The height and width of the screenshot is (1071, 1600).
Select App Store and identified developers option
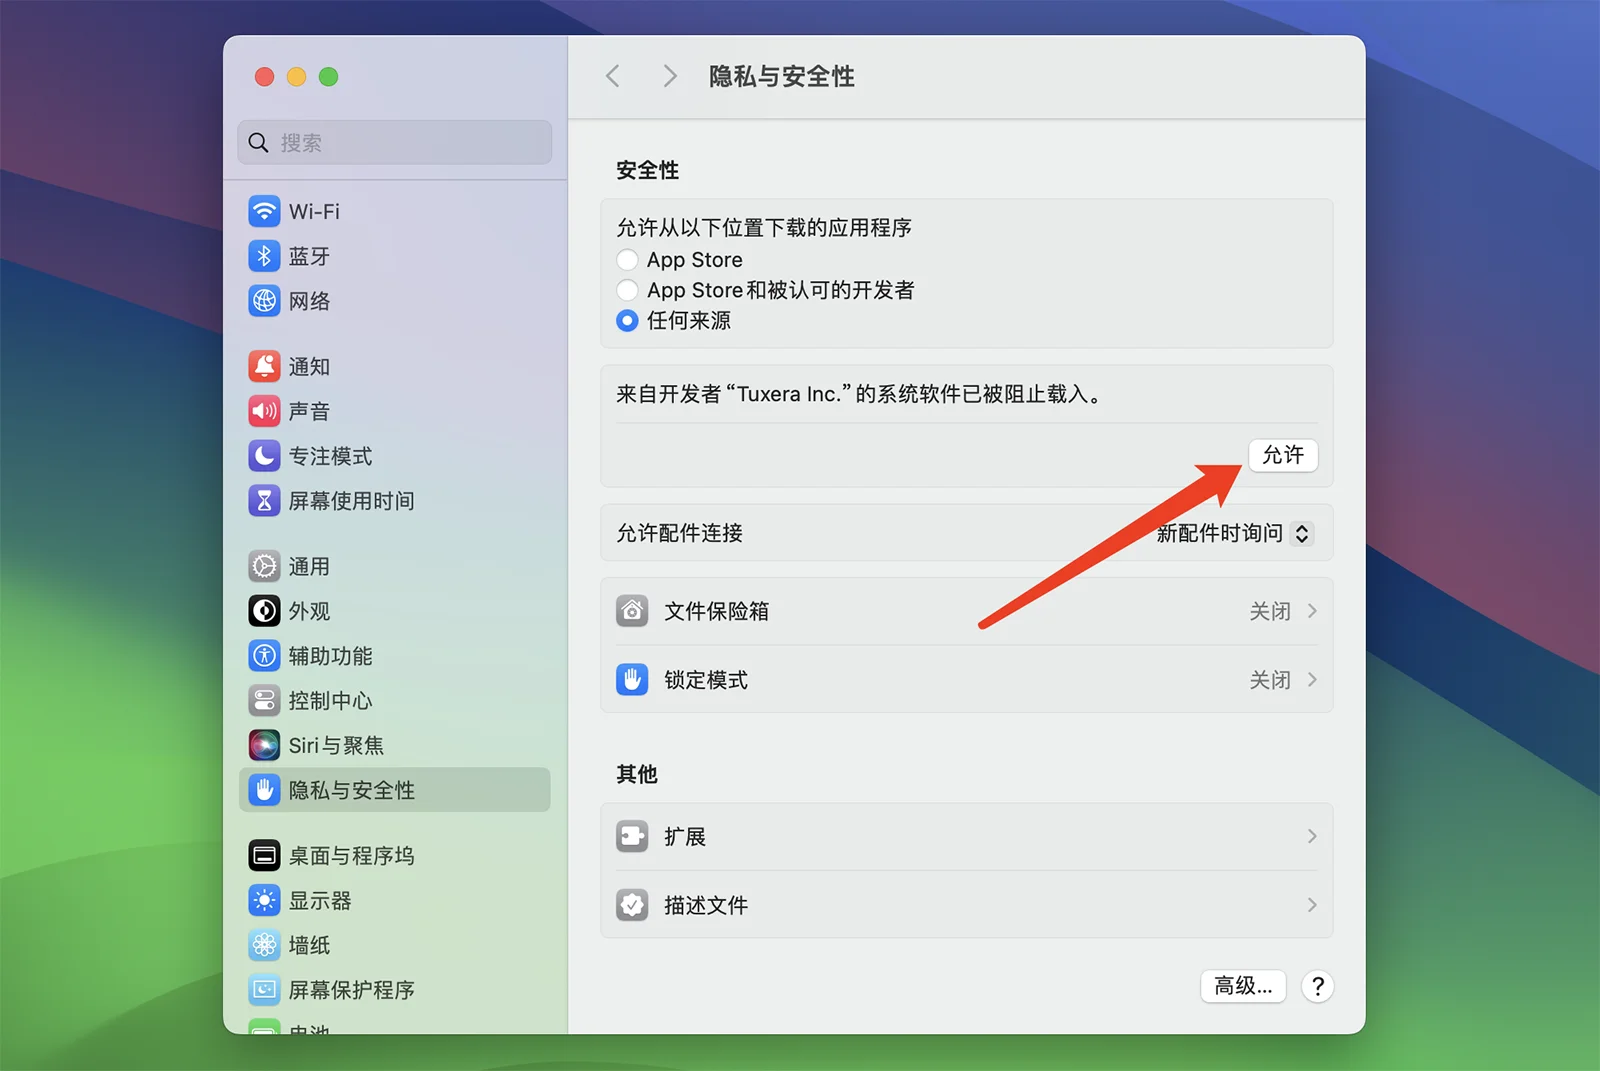pos(627,290)
